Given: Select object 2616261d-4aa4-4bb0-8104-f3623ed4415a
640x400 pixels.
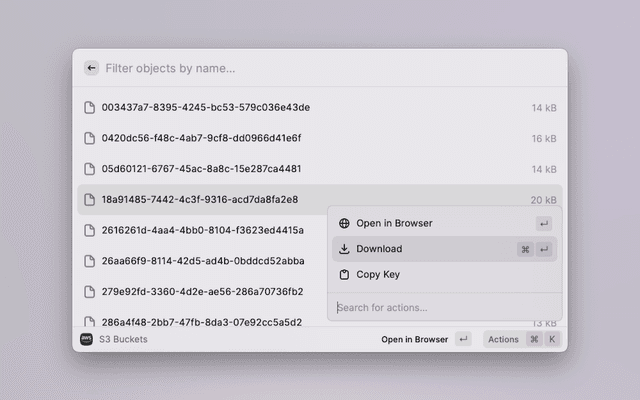Looking at the screenshot, I should pyautogui.click(x=200, y=230).
